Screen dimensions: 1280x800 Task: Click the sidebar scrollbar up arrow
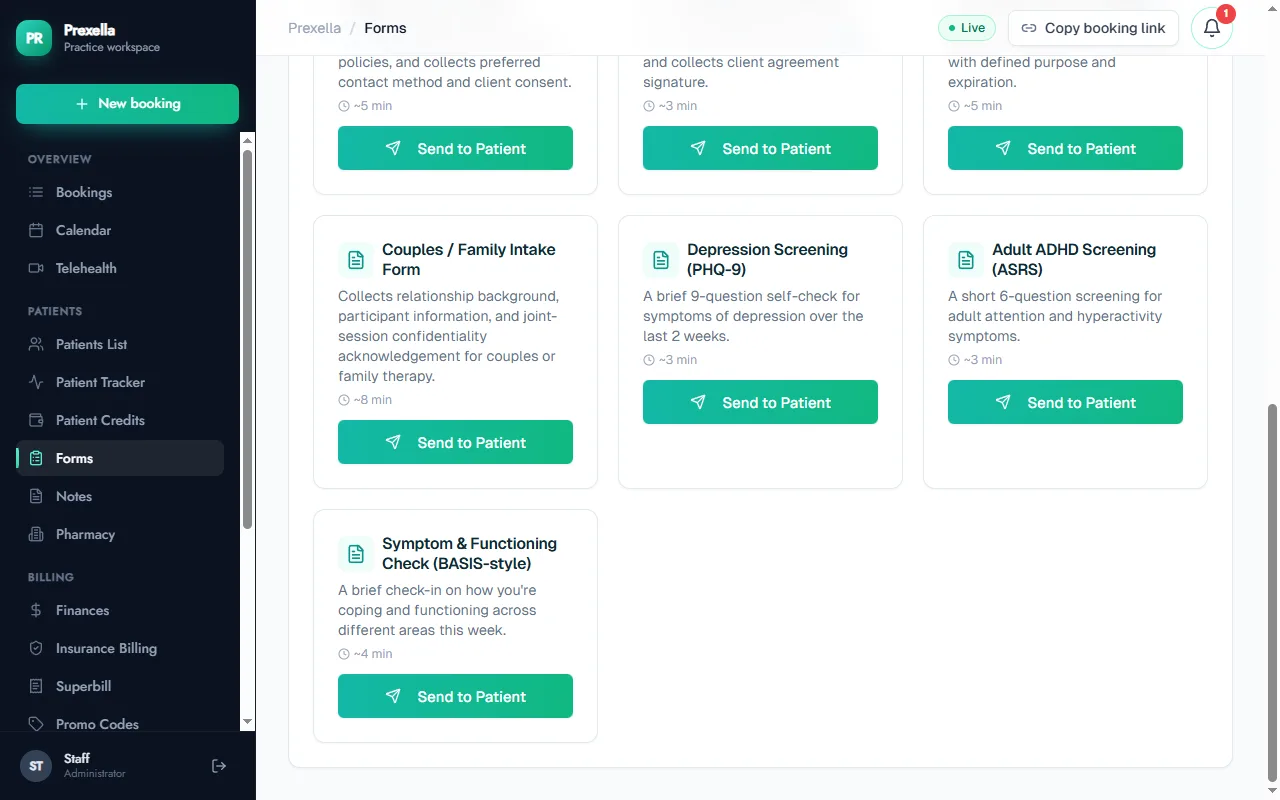[247, 140]
